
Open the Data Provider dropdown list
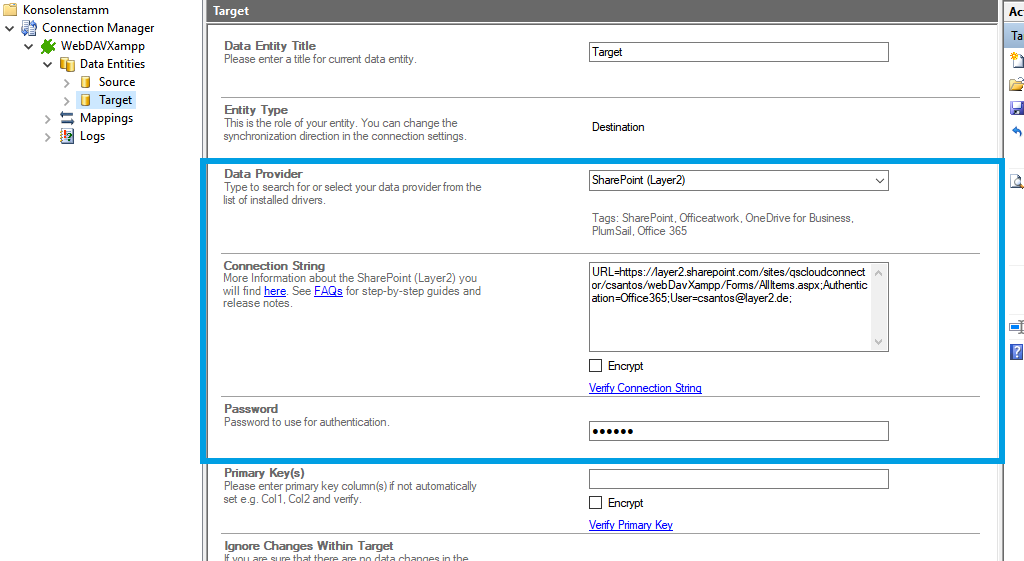pos(879,181)
